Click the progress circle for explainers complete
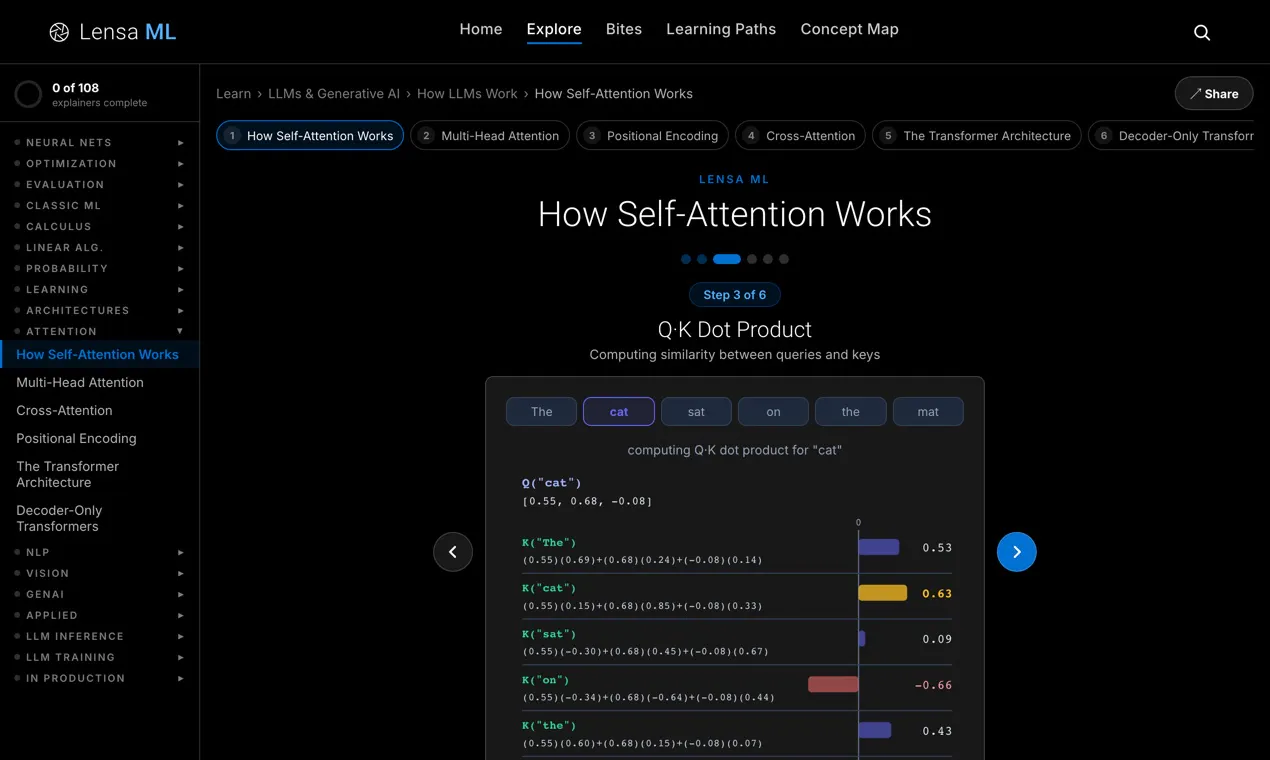Viewport: 1270px width, 760px height. coord(28,95)
